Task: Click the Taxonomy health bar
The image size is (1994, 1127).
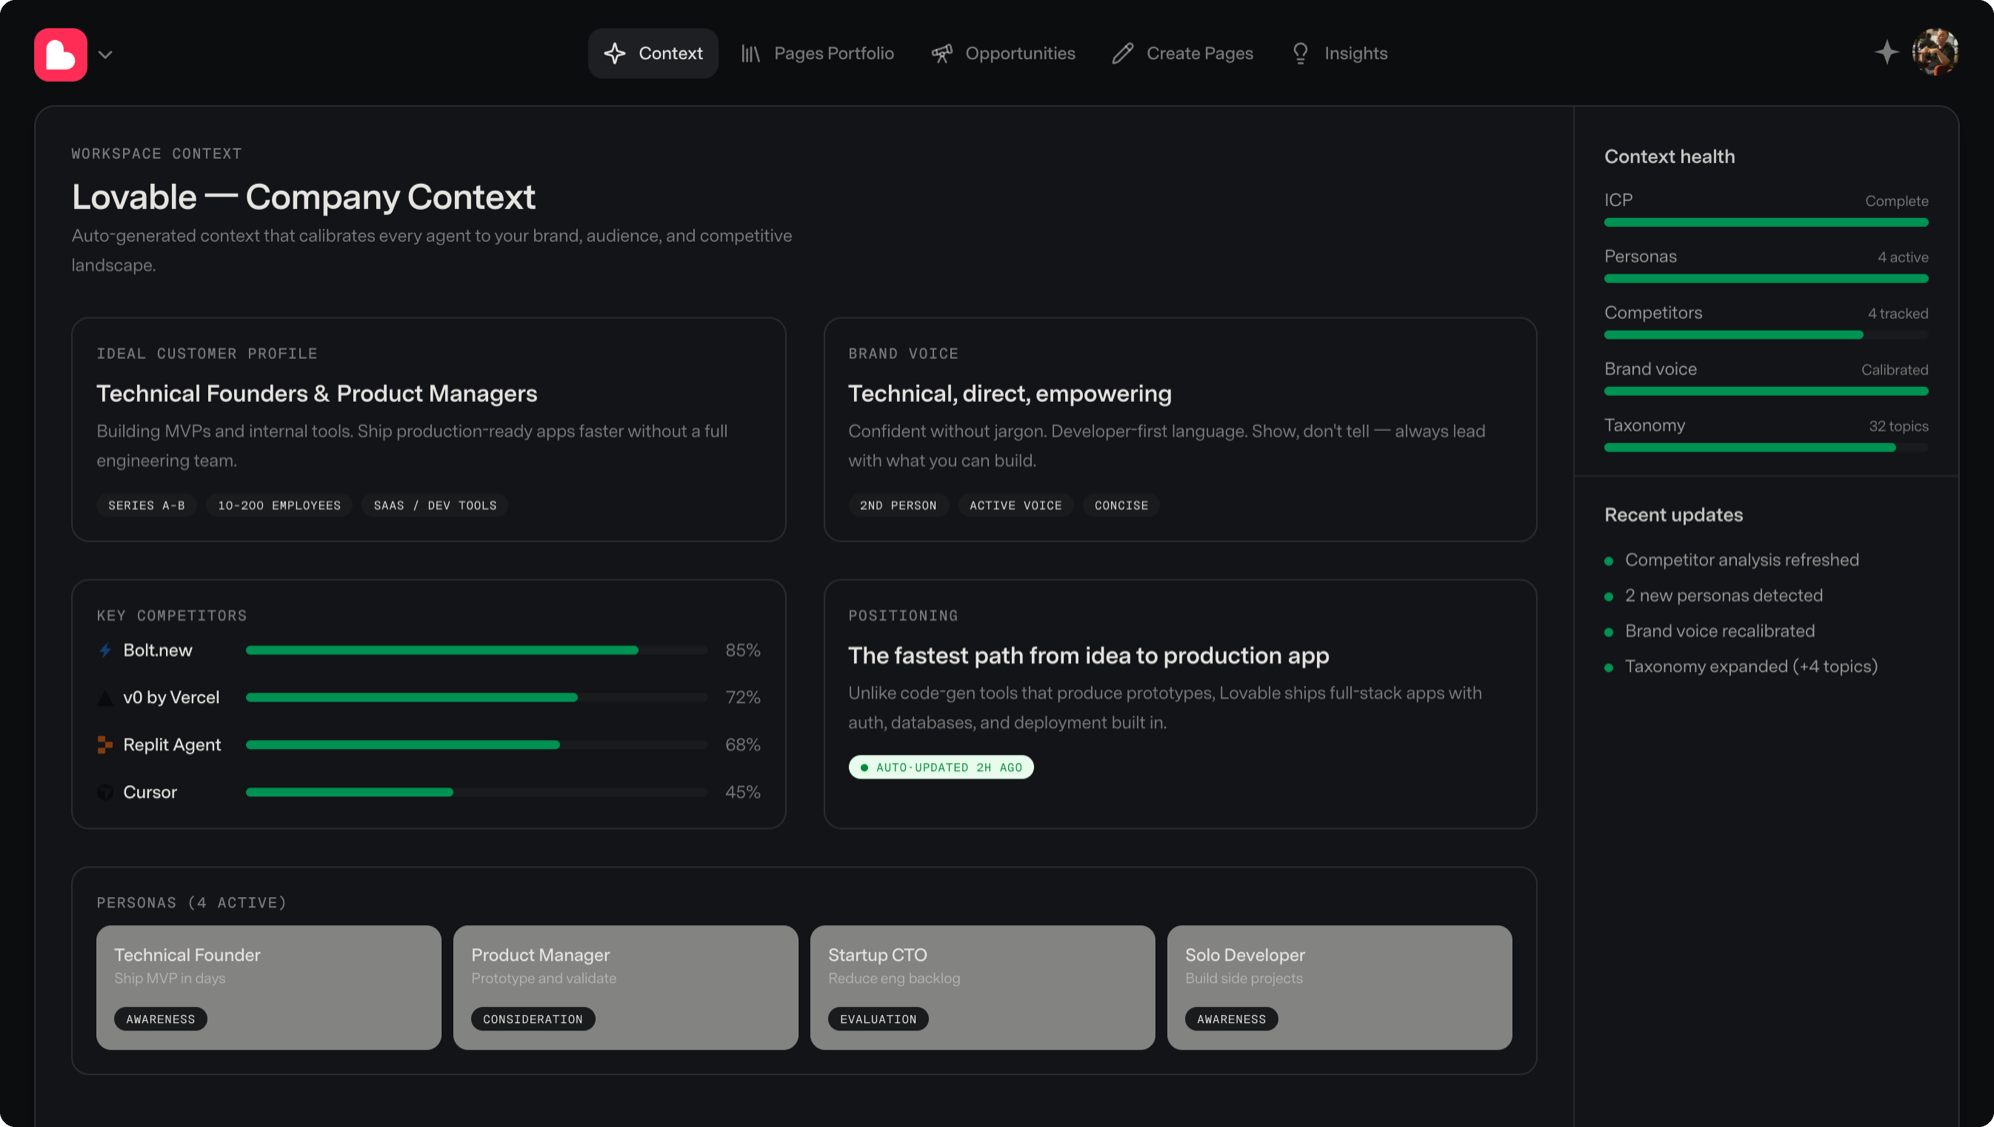Action: tap(1766, 448)
